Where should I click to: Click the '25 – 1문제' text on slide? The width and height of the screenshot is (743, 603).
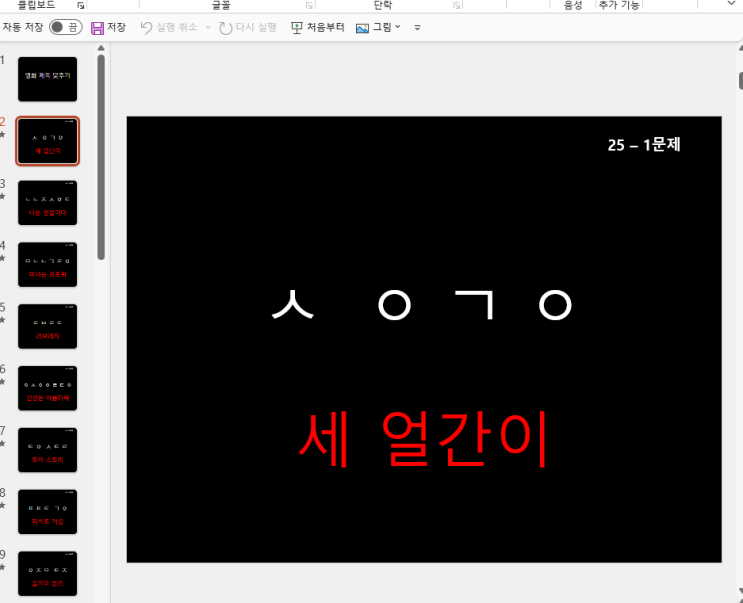(x=643, y=144)
